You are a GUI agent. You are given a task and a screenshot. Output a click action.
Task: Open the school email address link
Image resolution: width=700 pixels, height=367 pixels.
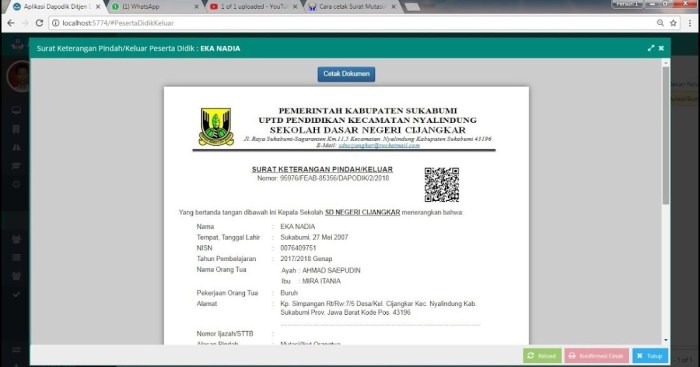379,145
